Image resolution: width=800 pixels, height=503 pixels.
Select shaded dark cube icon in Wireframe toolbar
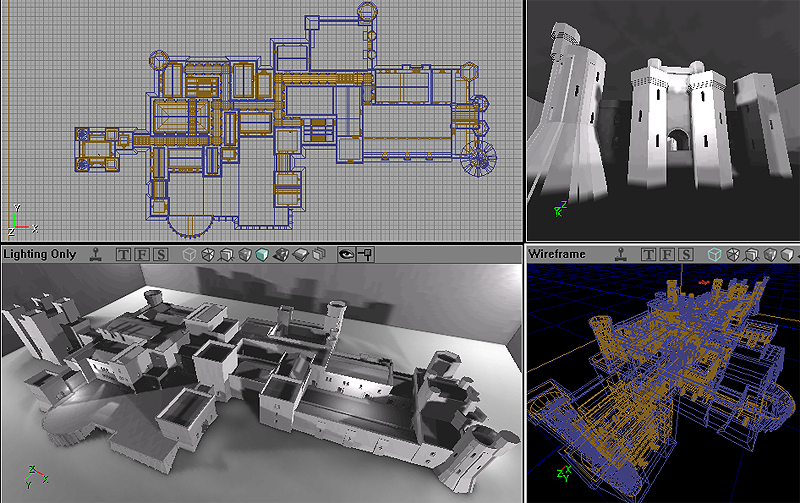point(770,254)
